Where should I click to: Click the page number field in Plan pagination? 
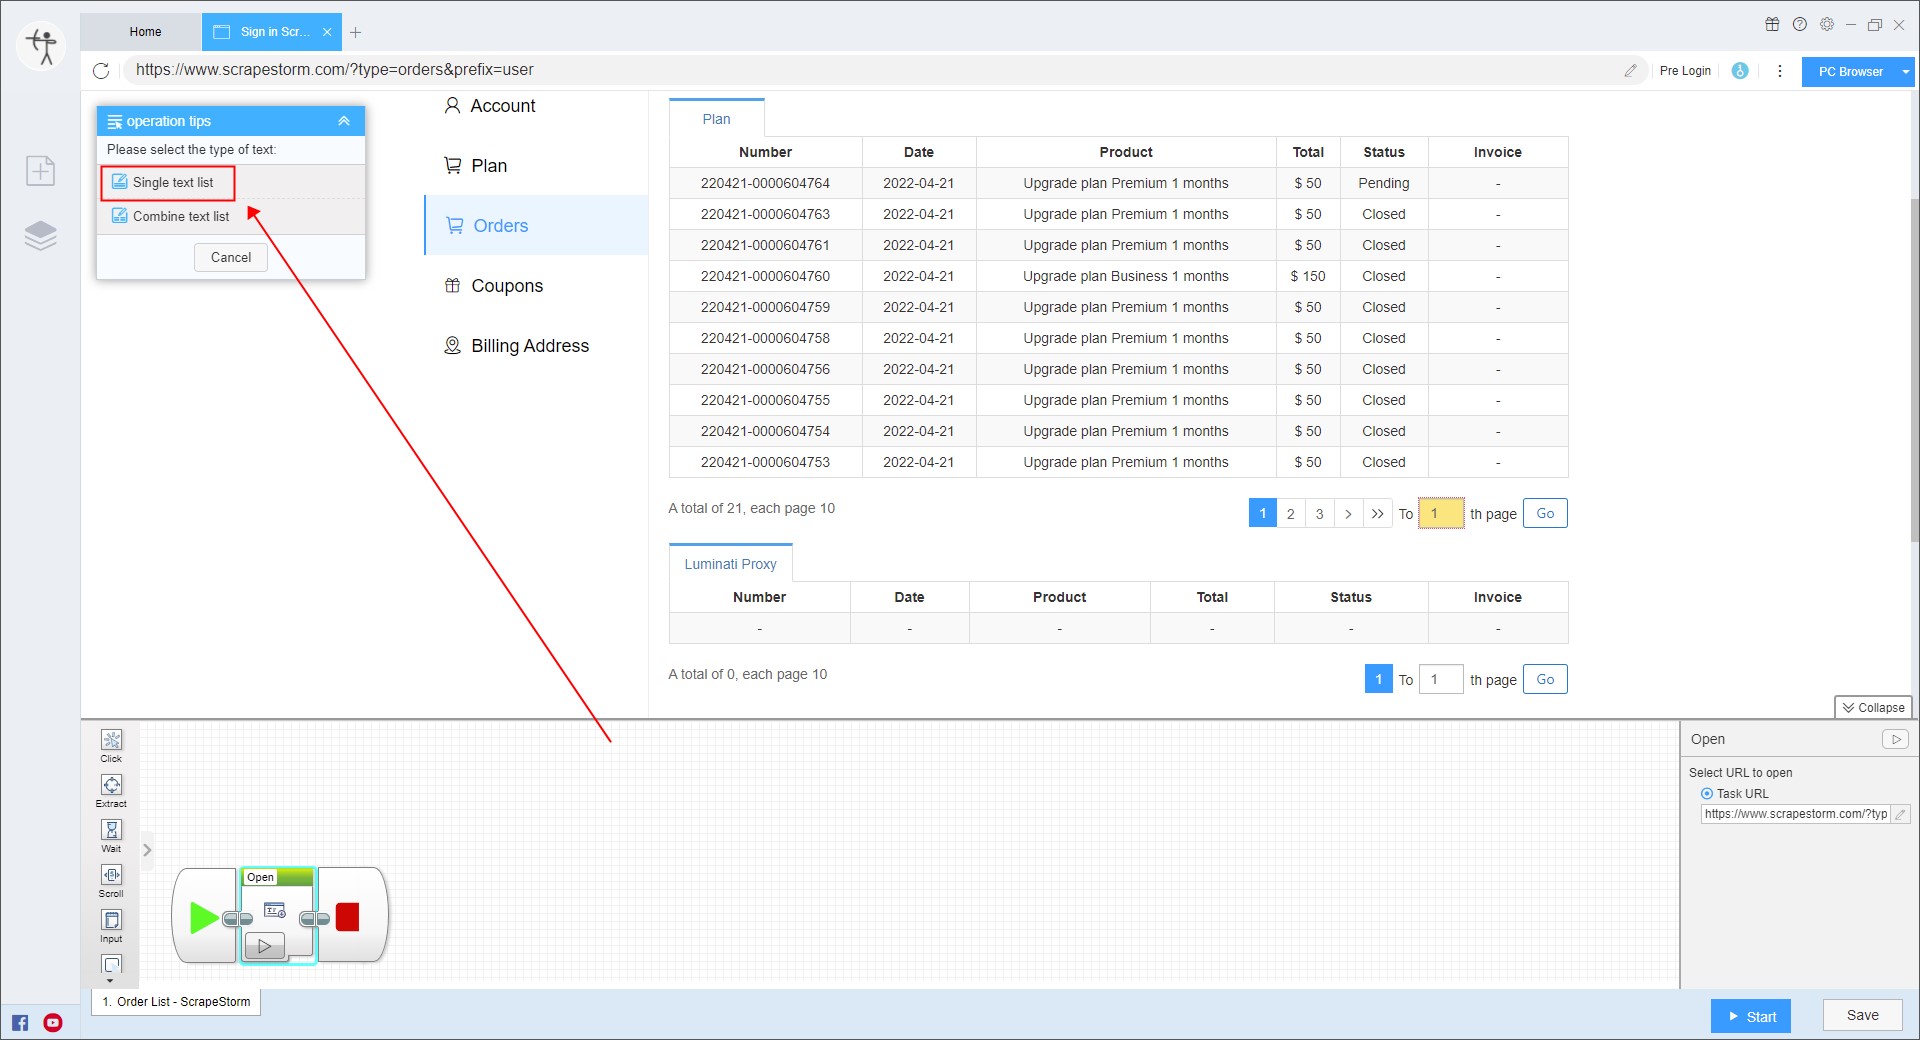click(1441, 514)
